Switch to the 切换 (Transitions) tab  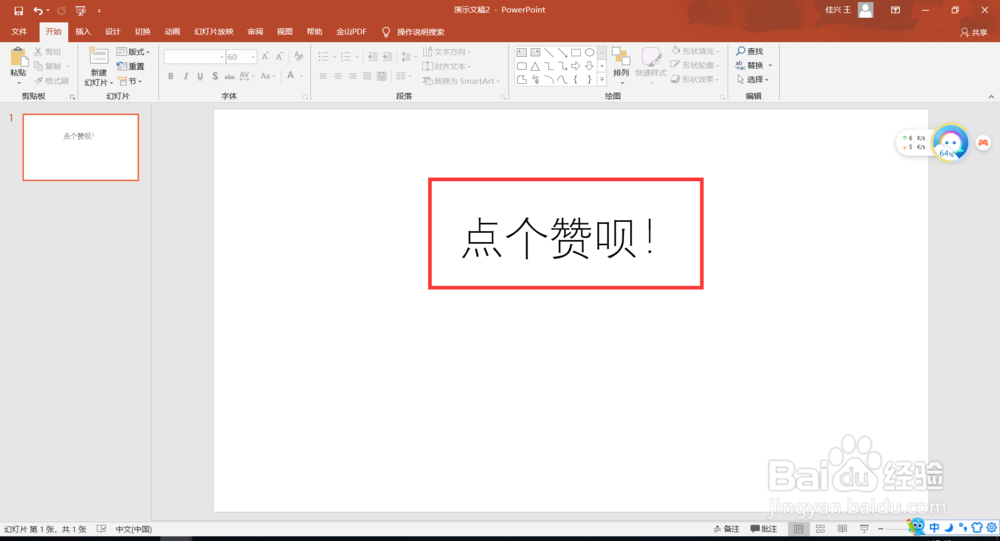coord(143,32)
